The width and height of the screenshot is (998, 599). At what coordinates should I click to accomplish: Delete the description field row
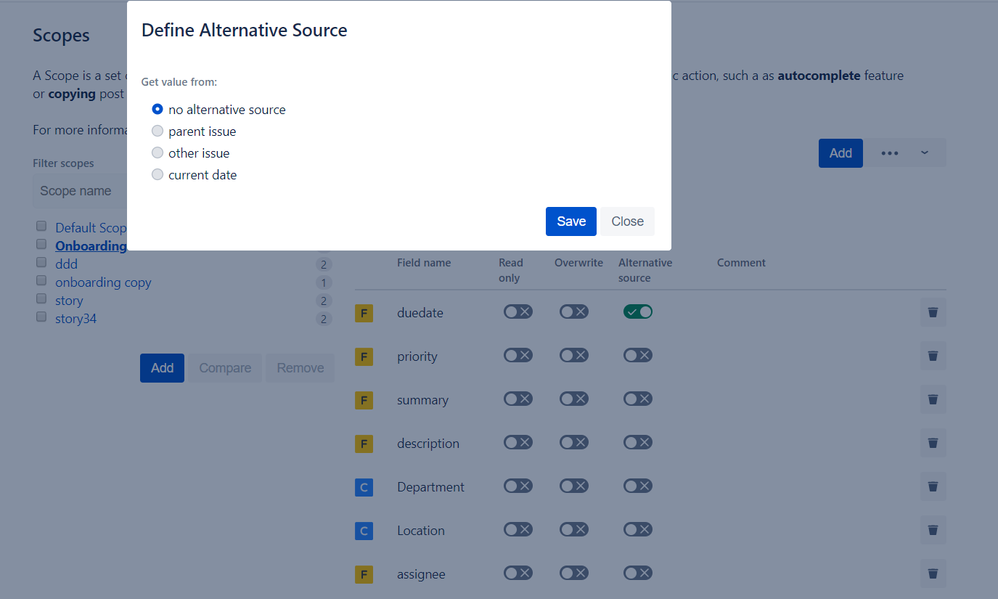[x=932, y=443]
